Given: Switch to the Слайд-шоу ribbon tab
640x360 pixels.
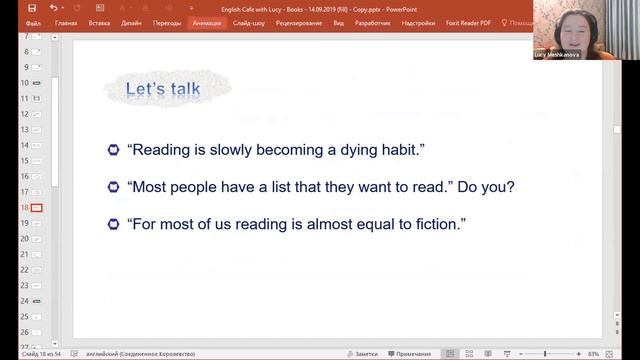Looking at the screenshot, I should [249, 23].
